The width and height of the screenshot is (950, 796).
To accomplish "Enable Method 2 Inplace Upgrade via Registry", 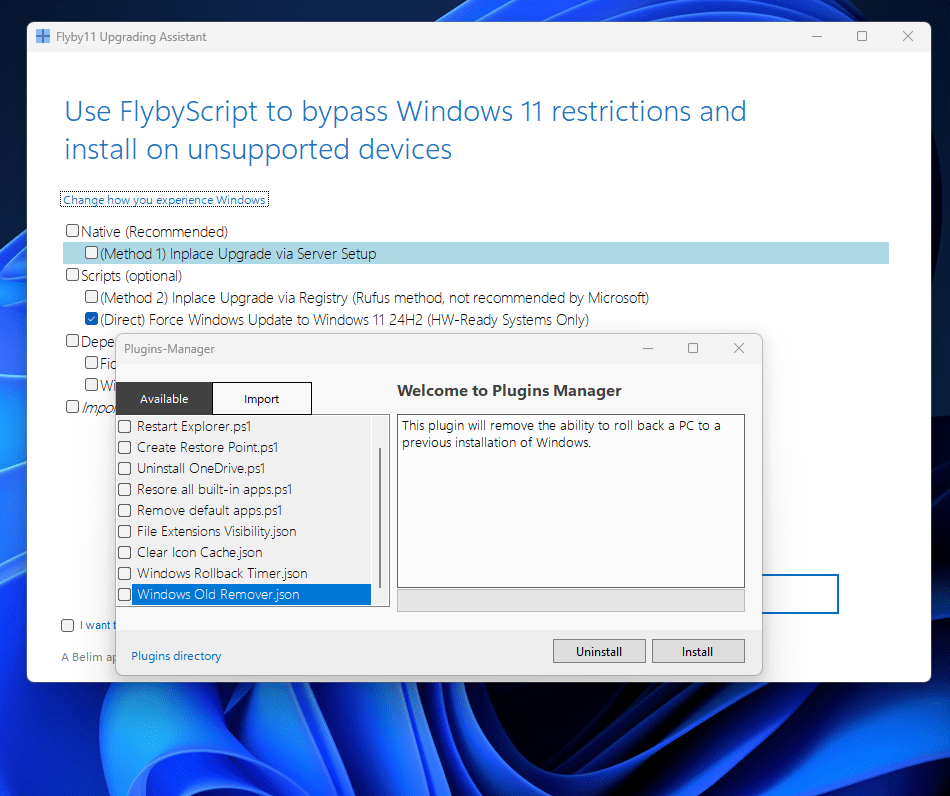I will [x=91, y=297].
